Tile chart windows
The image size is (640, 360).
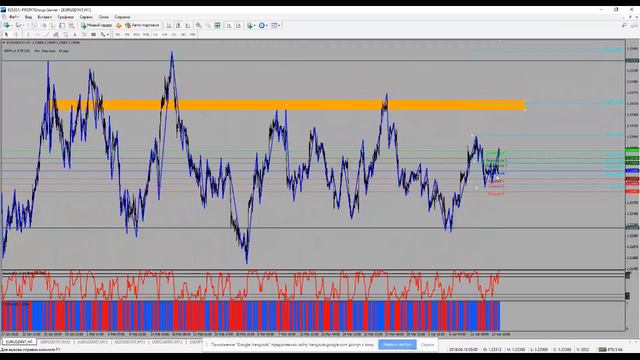(217, 25)
